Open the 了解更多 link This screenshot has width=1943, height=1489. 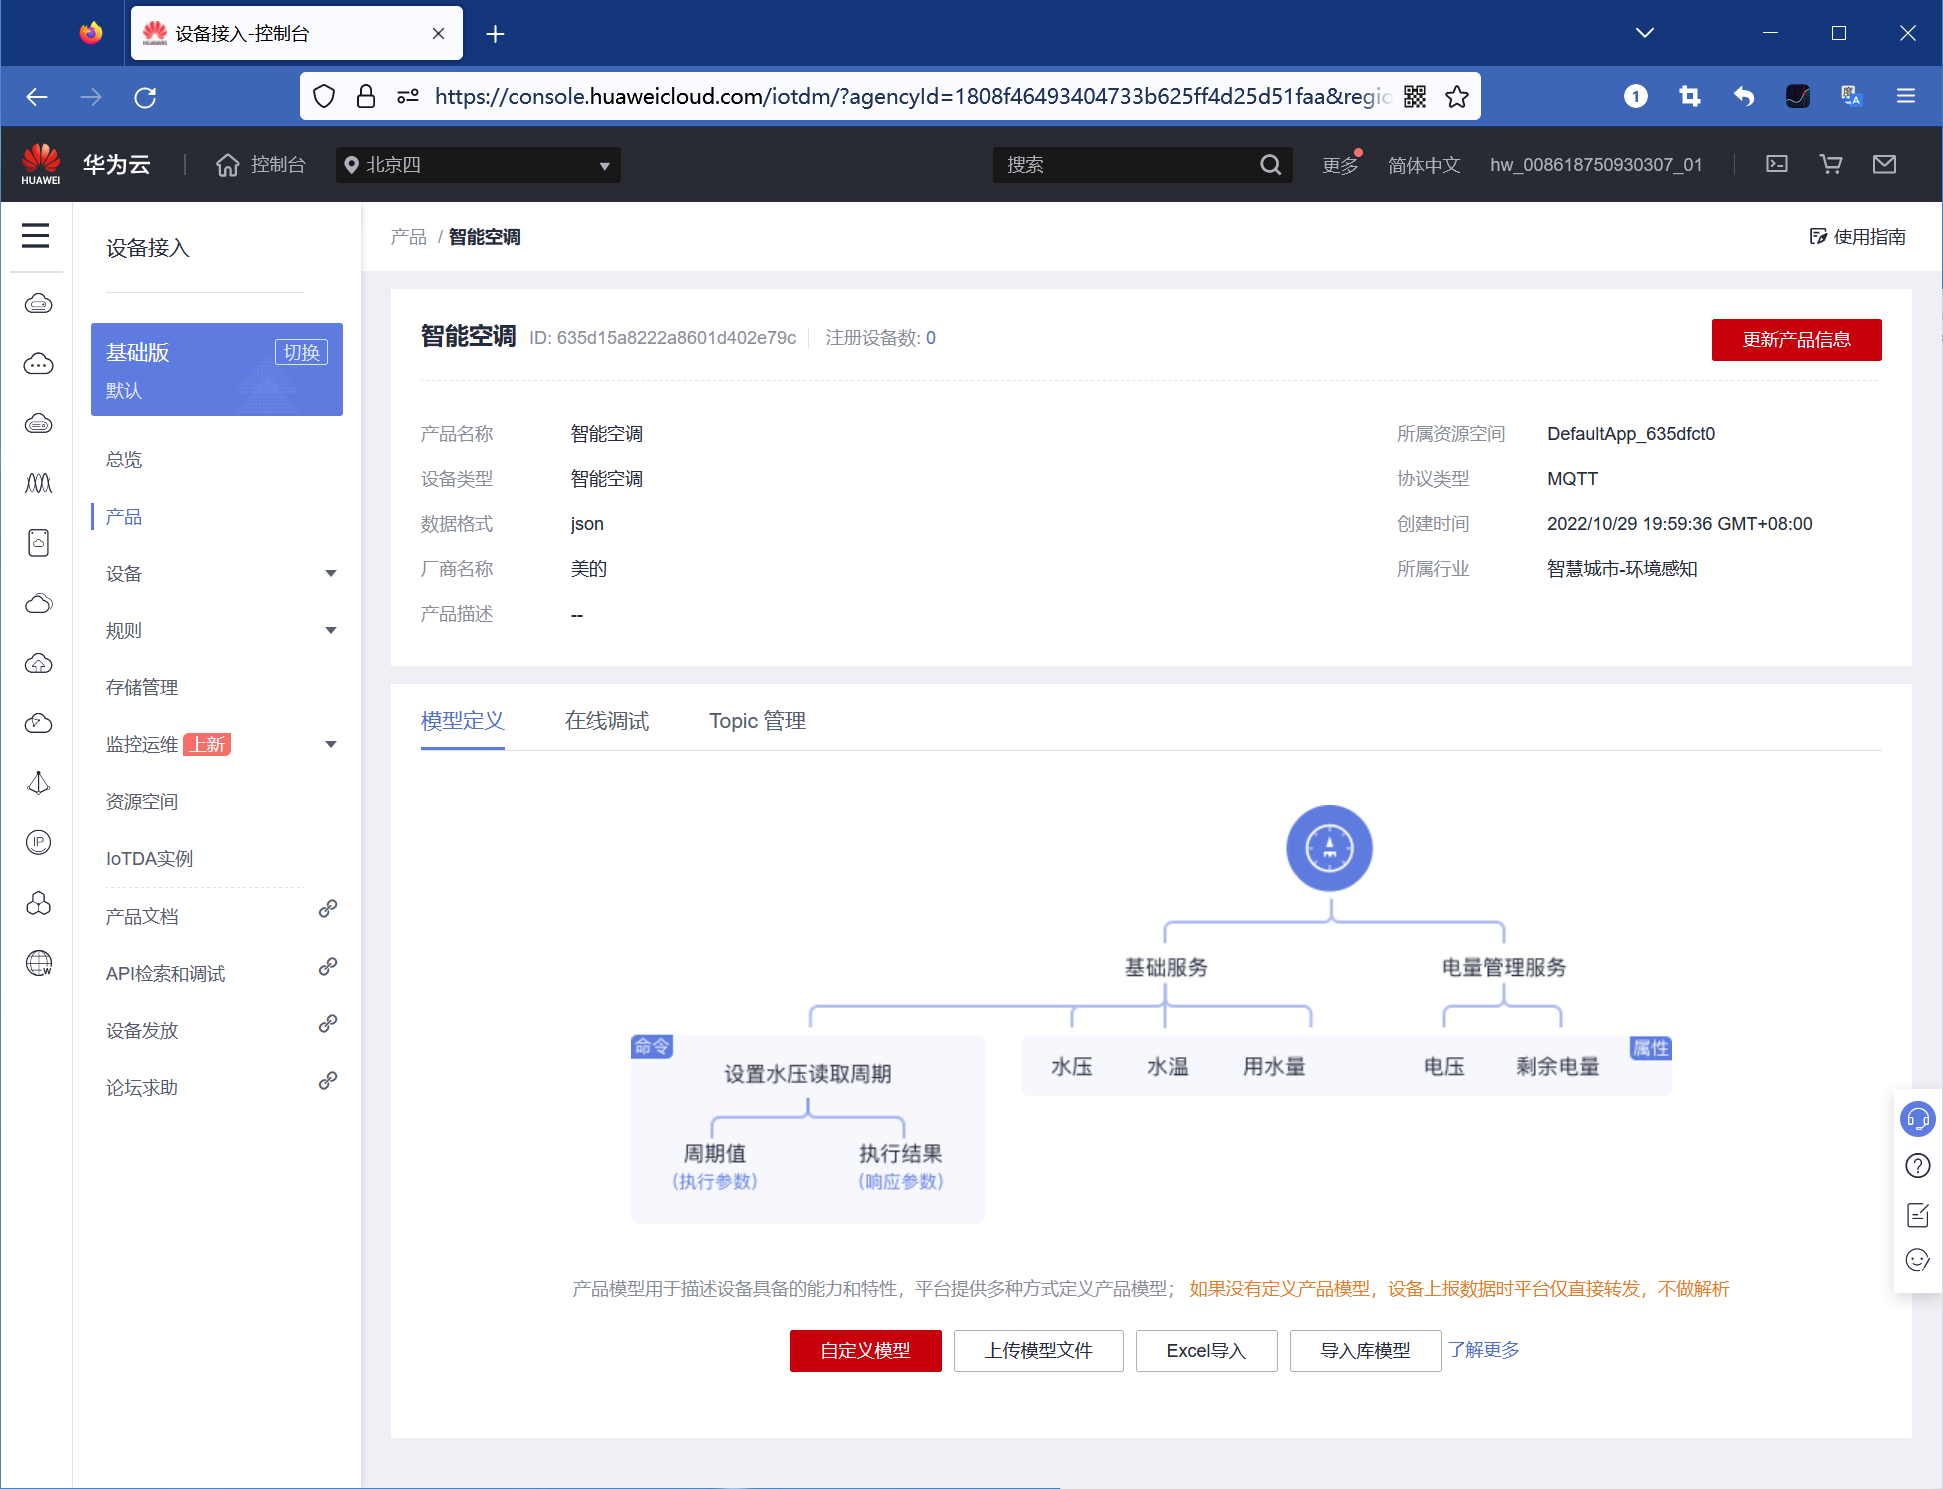pyautogui.click(x=1483, y=1350)
